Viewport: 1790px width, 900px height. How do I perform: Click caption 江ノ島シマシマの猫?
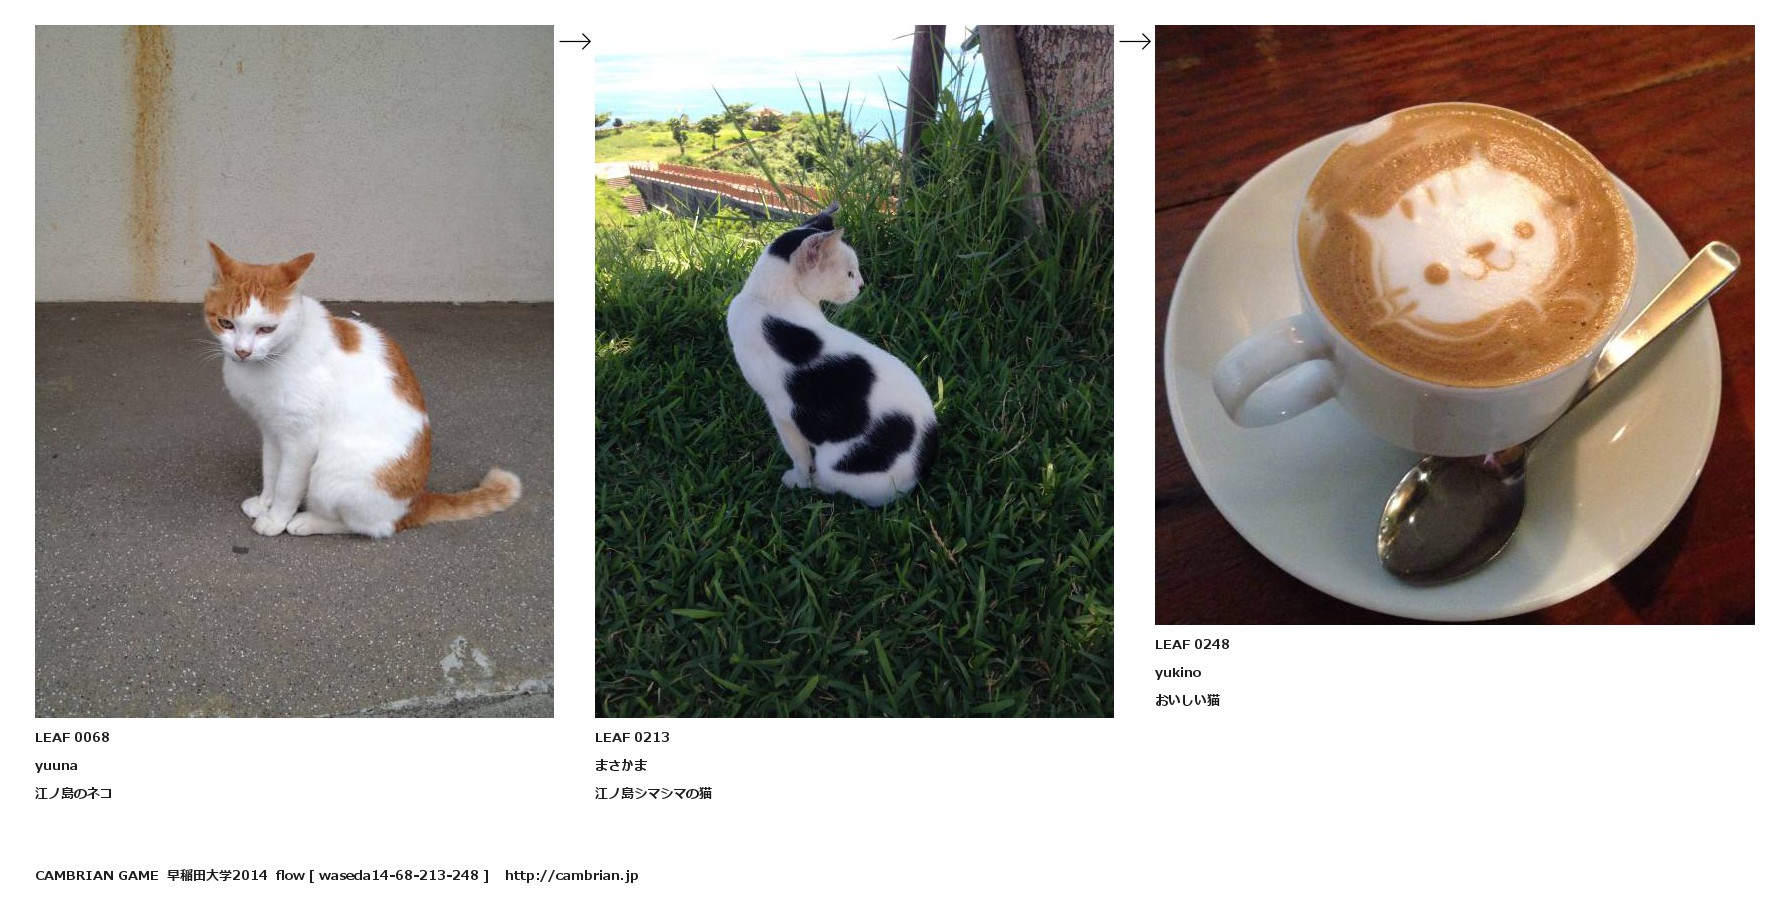[x=653, y=793]
